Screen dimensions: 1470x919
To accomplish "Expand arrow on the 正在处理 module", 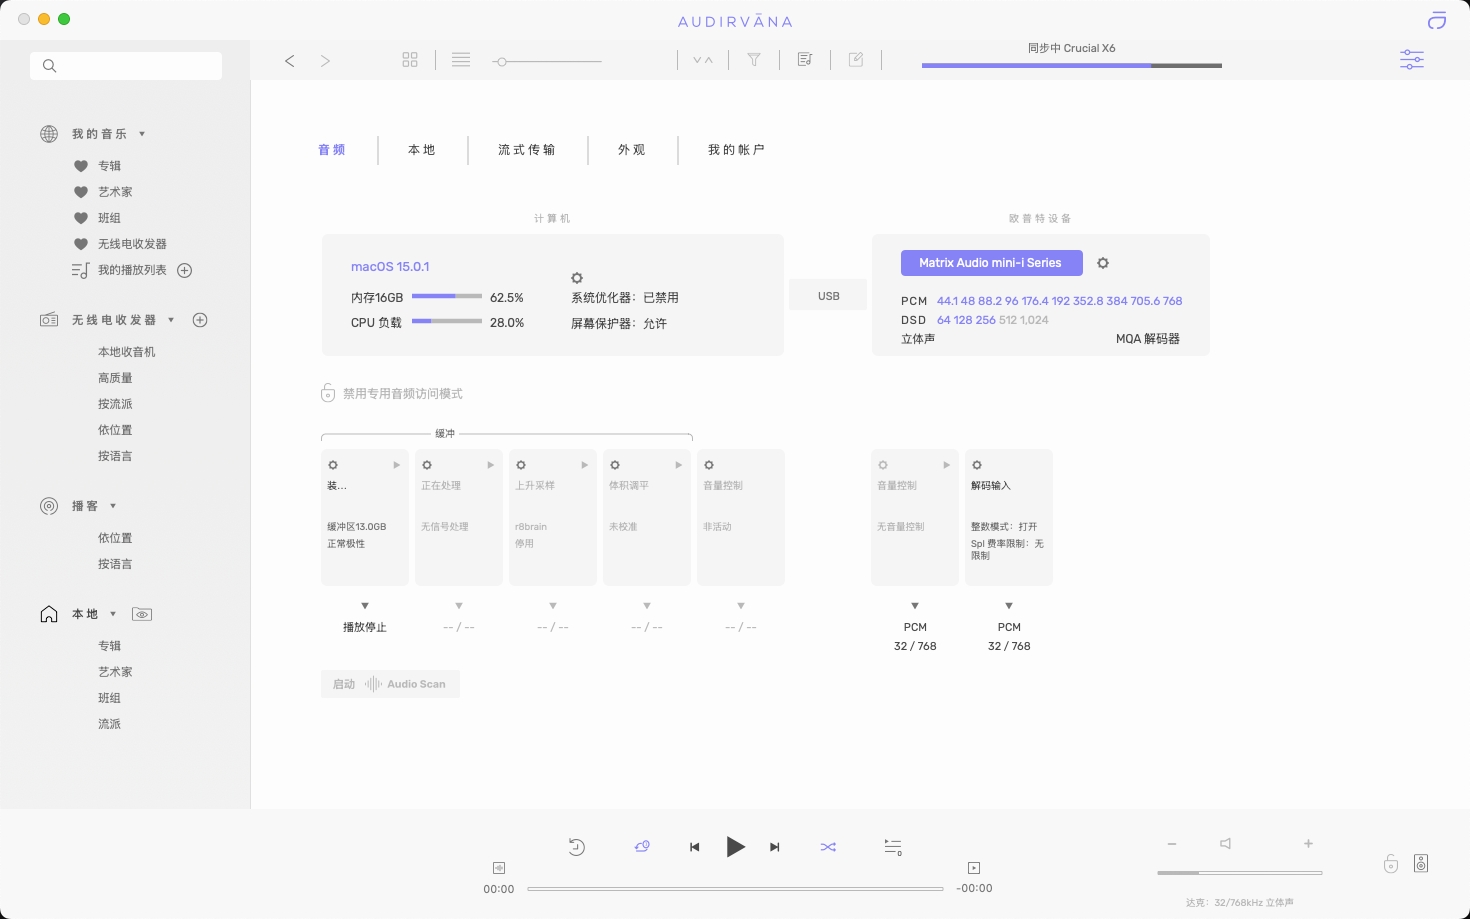I will pos(491,465).
